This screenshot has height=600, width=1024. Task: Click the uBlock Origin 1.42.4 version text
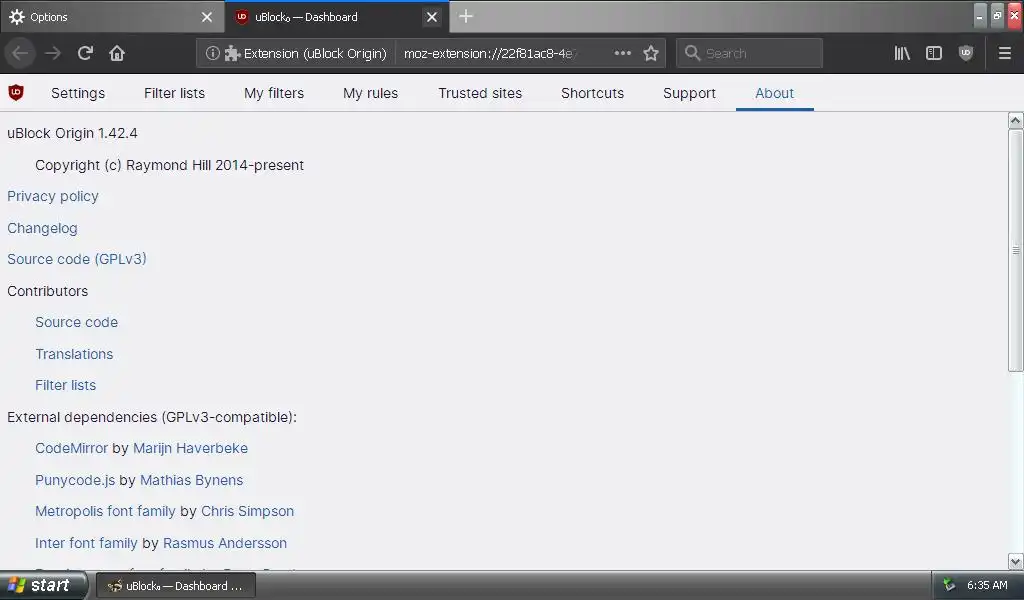pos(72,133)
